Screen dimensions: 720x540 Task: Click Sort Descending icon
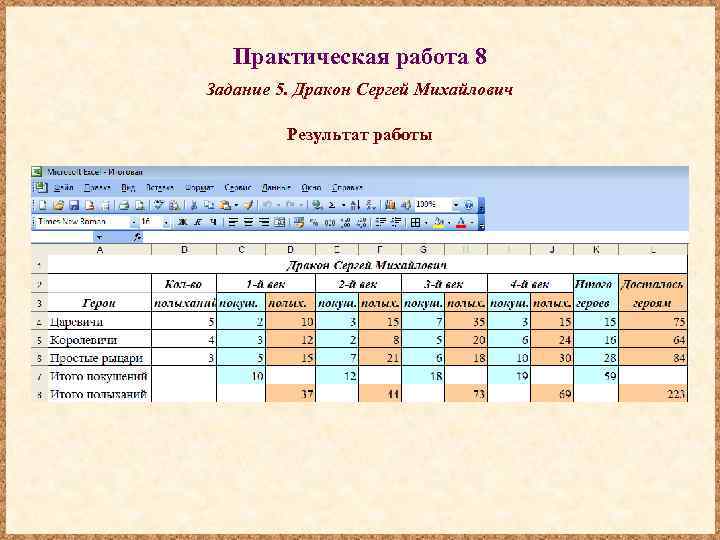[371, 205]
